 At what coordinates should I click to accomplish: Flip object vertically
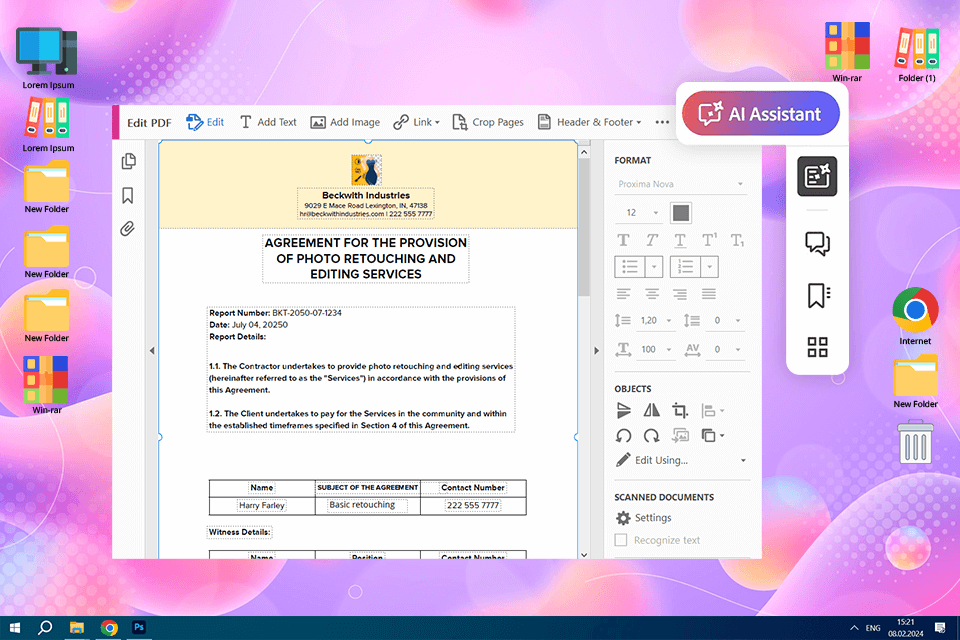[x=623, y=410]
